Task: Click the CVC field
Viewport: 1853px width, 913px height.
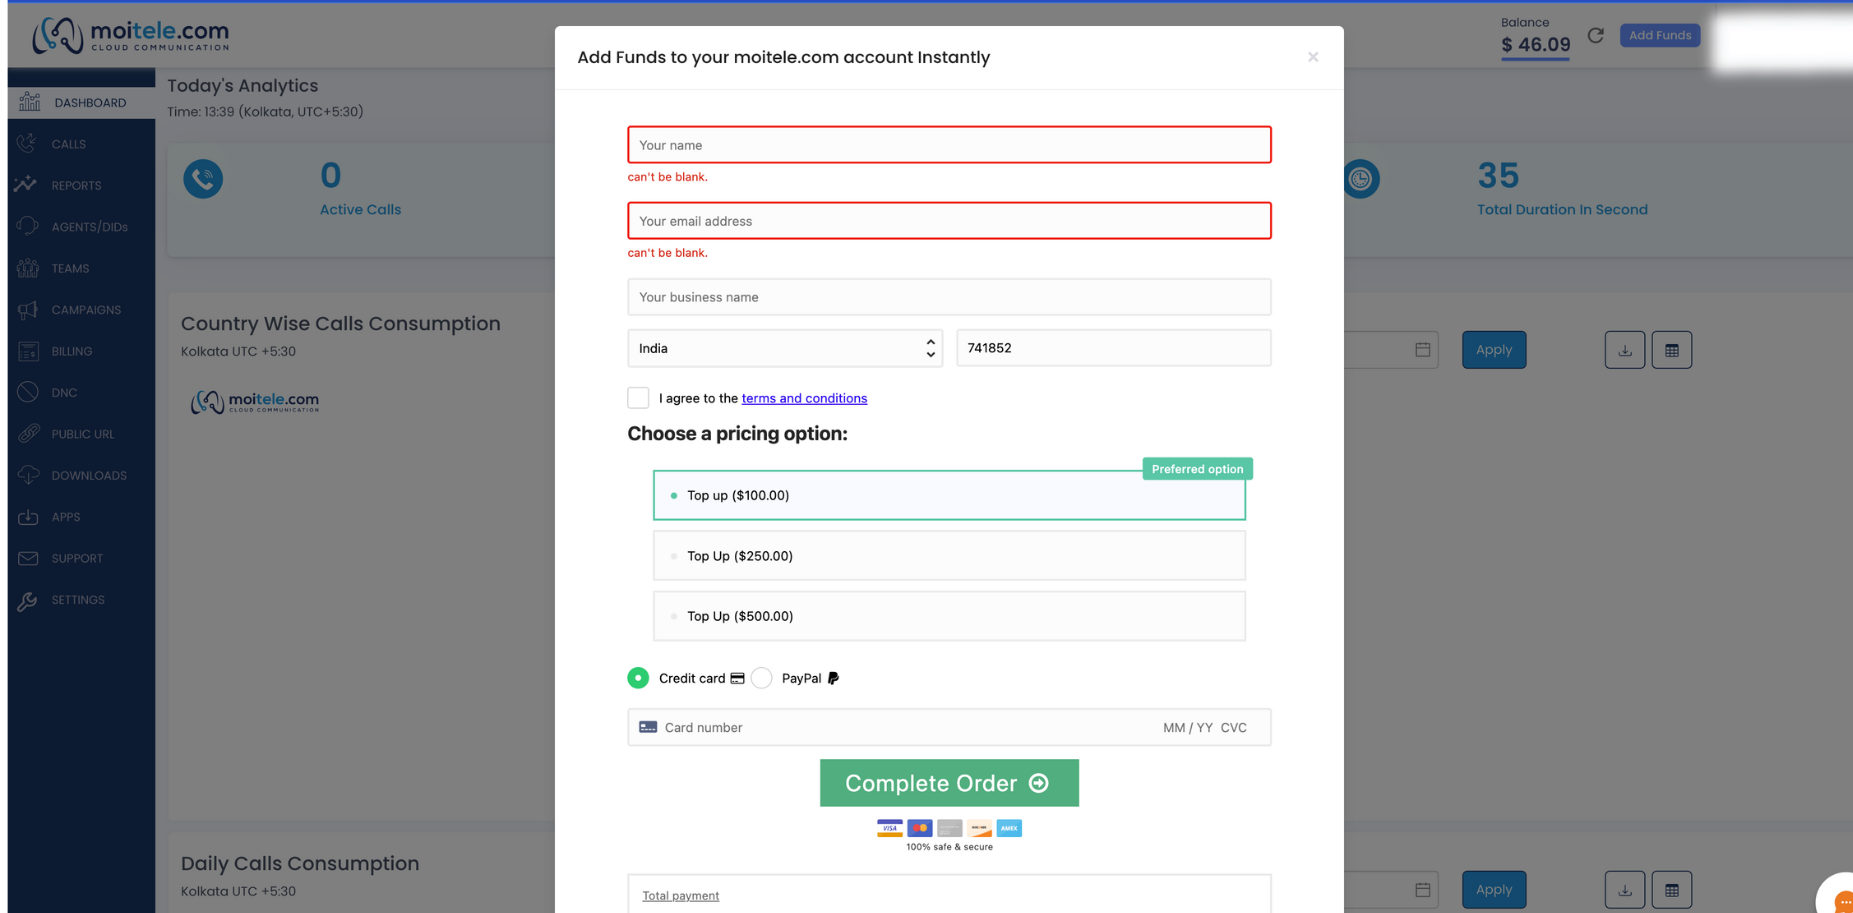Action: tap(1234, 728)
